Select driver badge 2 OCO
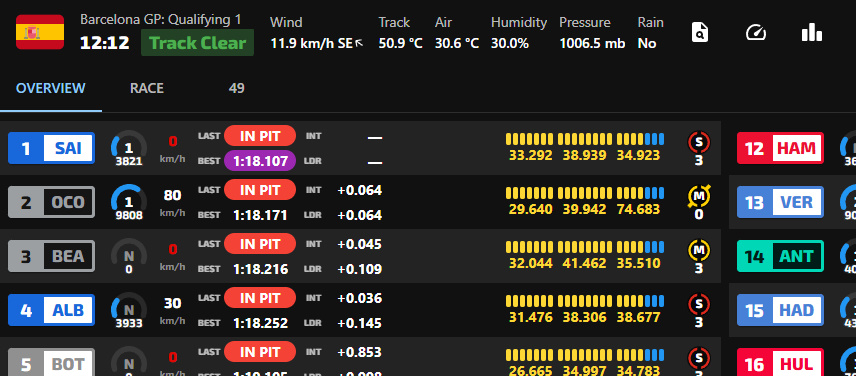The height and width of the screenshot is (376, 856). point(51,202)
